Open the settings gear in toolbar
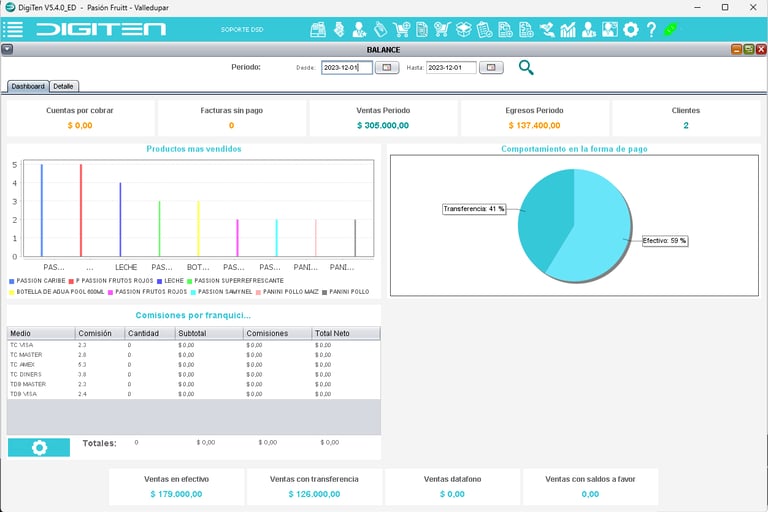This screenshot has height=512, width=768. click(x=631, y=29)
